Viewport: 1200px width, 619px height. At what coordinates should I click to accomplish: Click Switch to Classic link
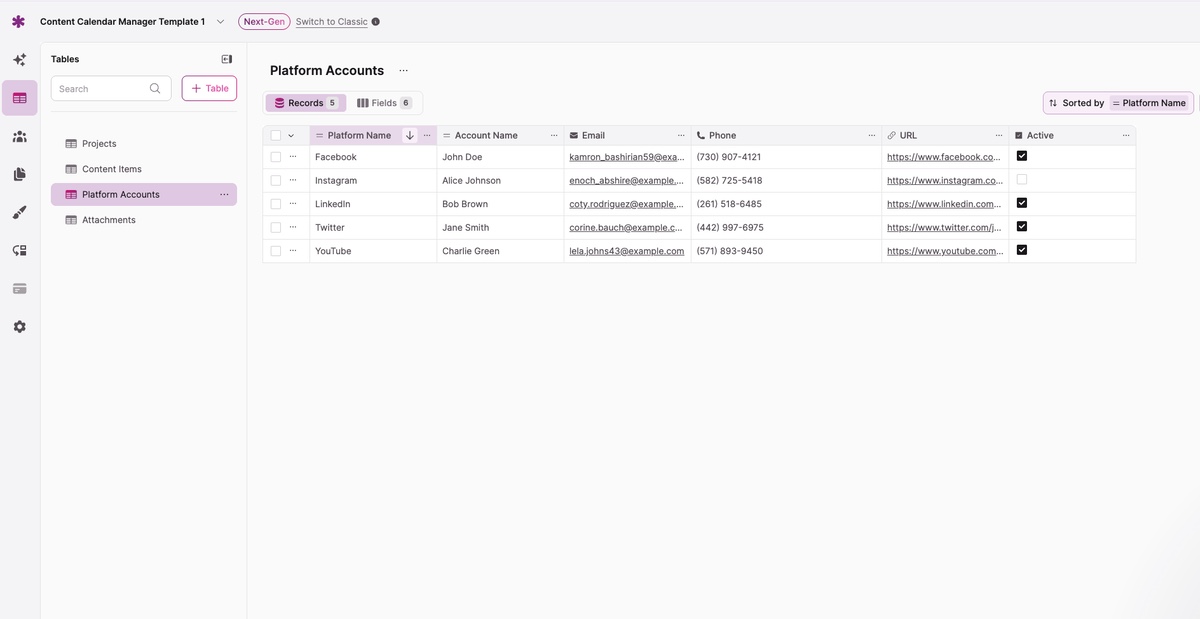331,22
